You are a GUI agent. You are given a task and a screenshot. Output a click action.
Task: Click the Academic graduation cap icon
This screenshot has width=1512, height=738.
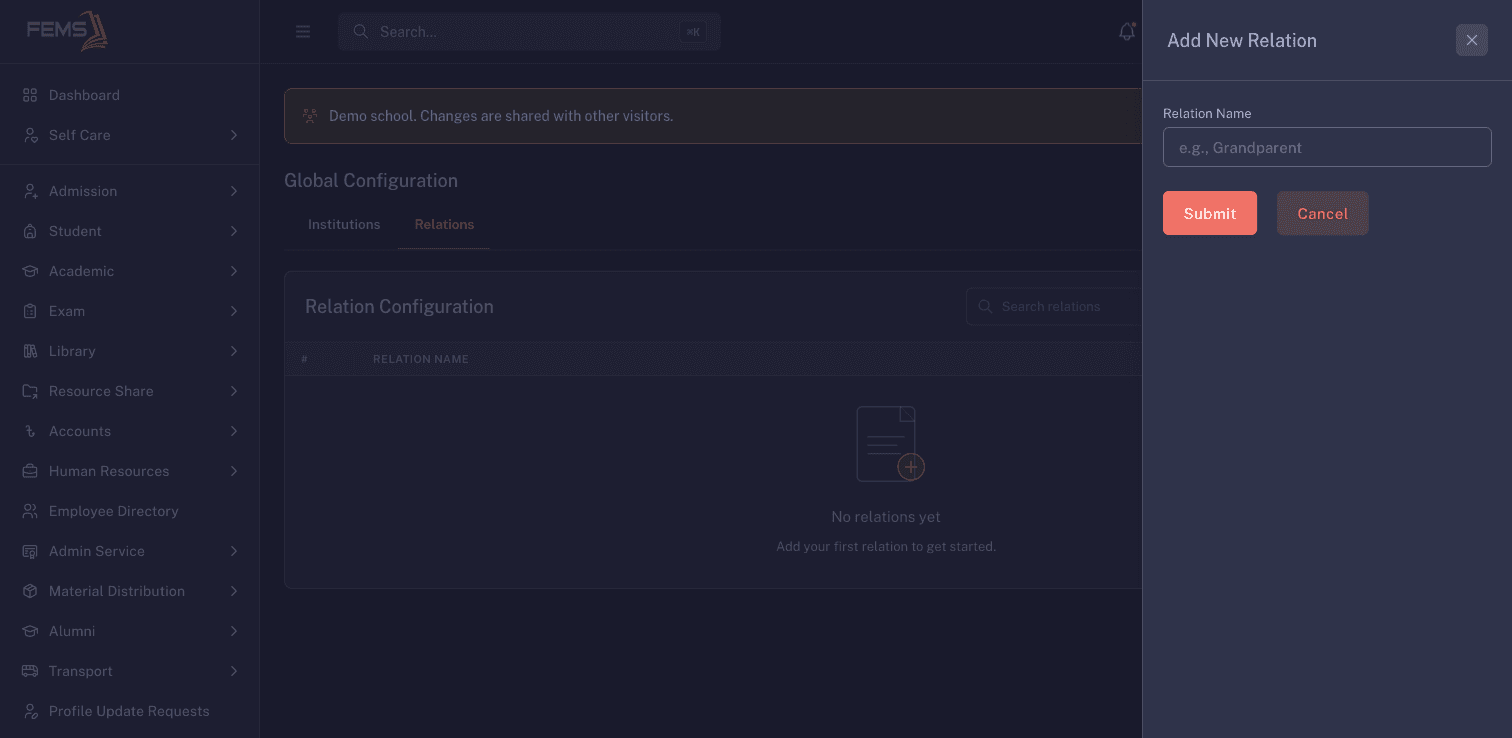(x=30, y=271)
